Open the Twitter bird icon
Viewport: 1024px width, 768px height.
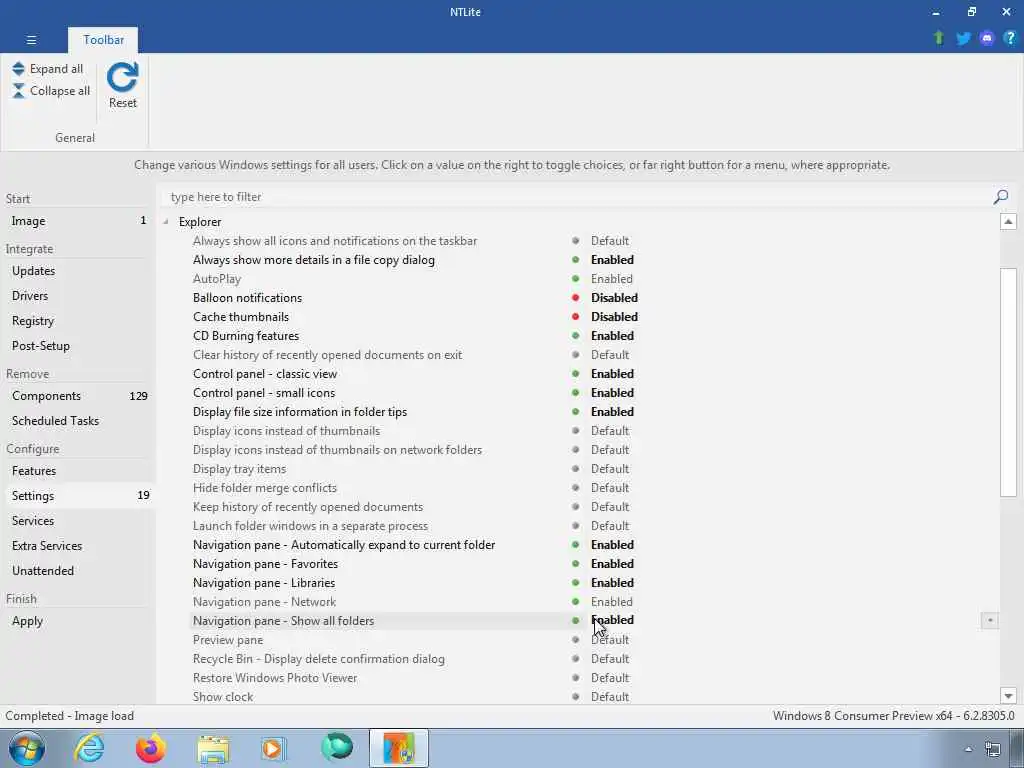pyautogui.click(x=963, y=39)
